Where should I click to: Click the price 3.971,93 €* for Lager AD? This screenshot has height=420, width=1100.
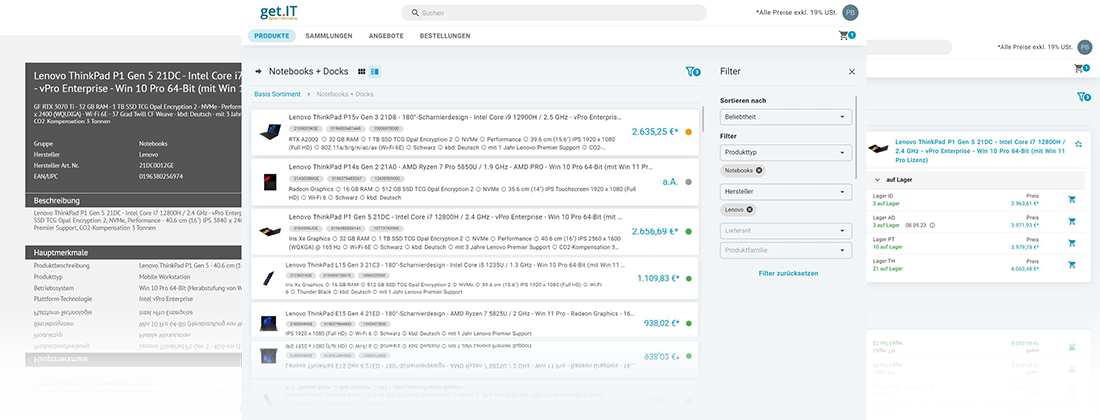(1024, 225)
